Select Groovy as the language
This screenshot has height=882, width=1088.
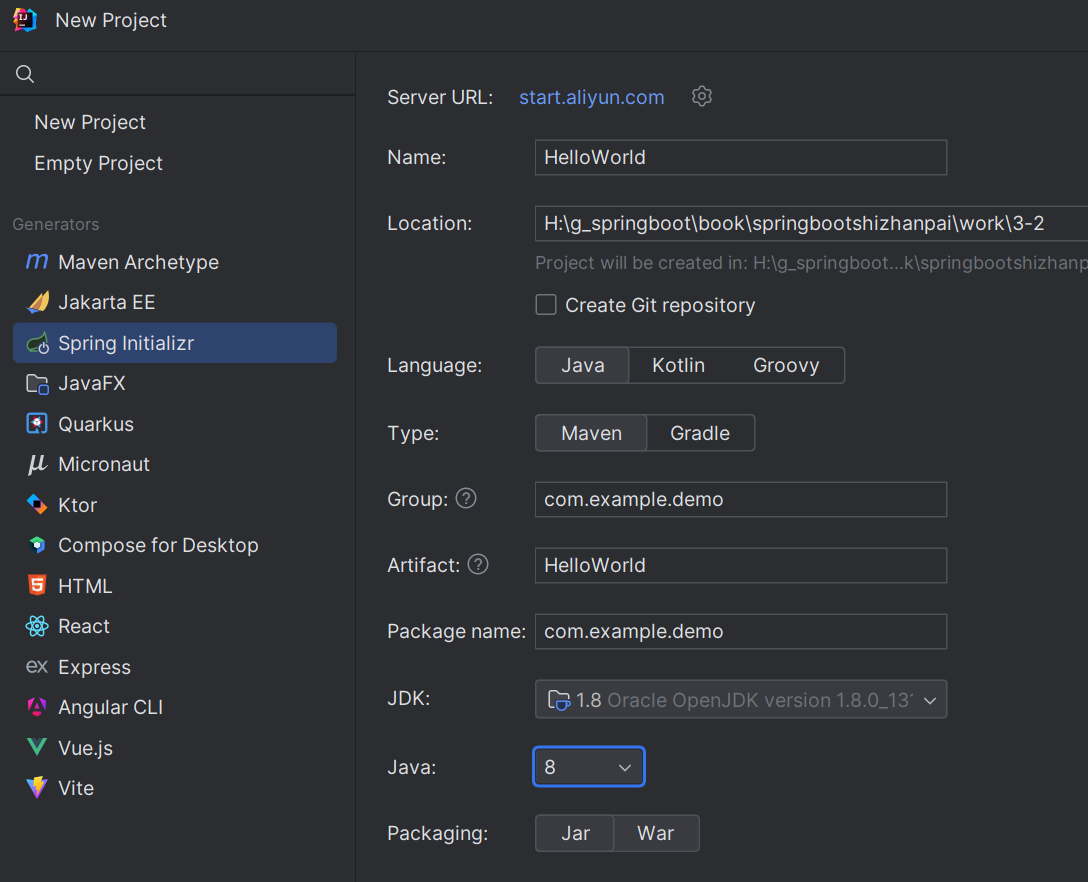(x=785, y=365)
